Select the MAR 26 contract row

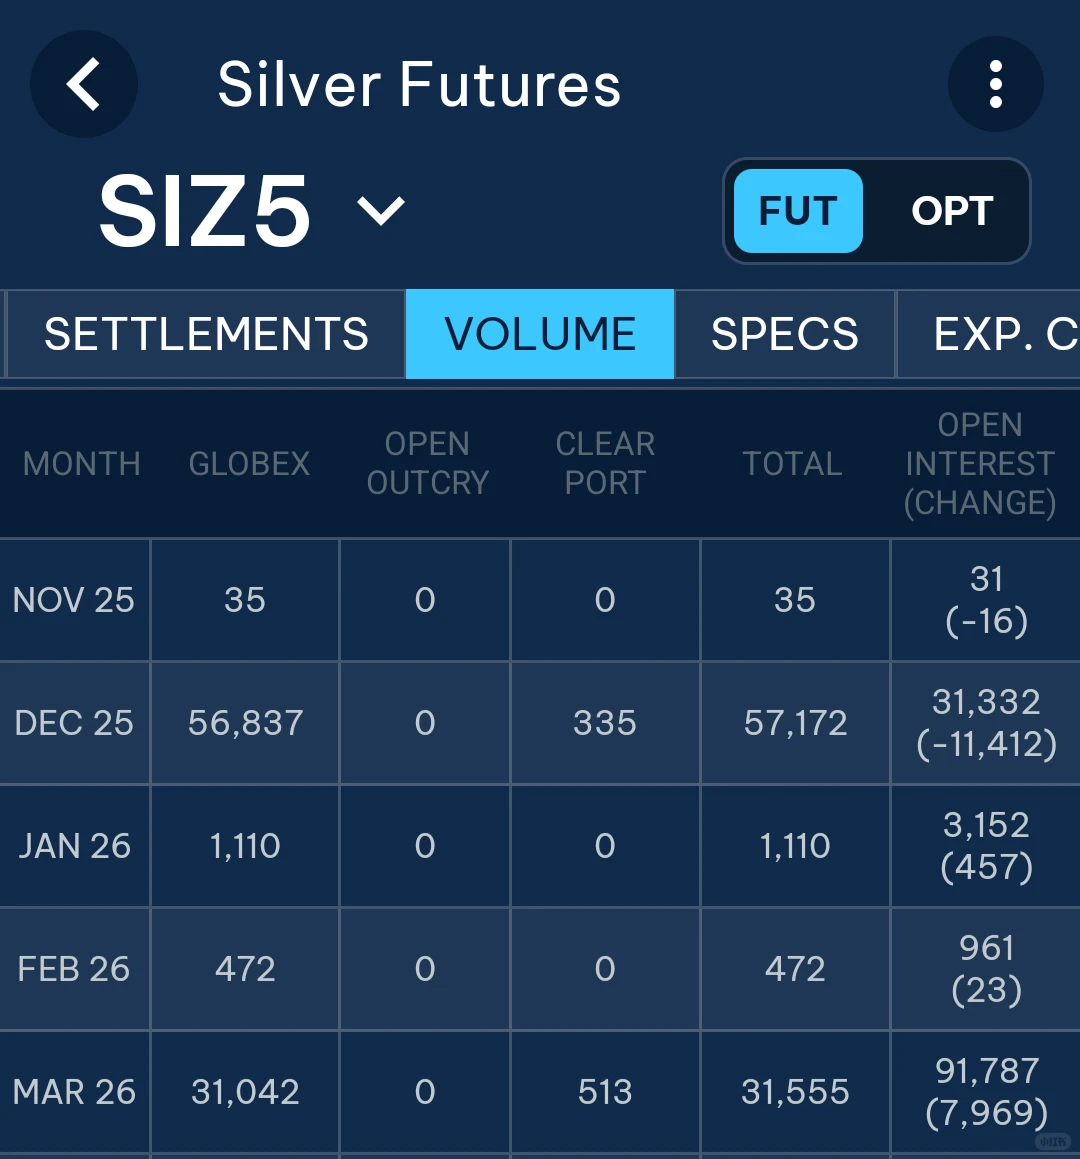click(x=74, y=1092)
